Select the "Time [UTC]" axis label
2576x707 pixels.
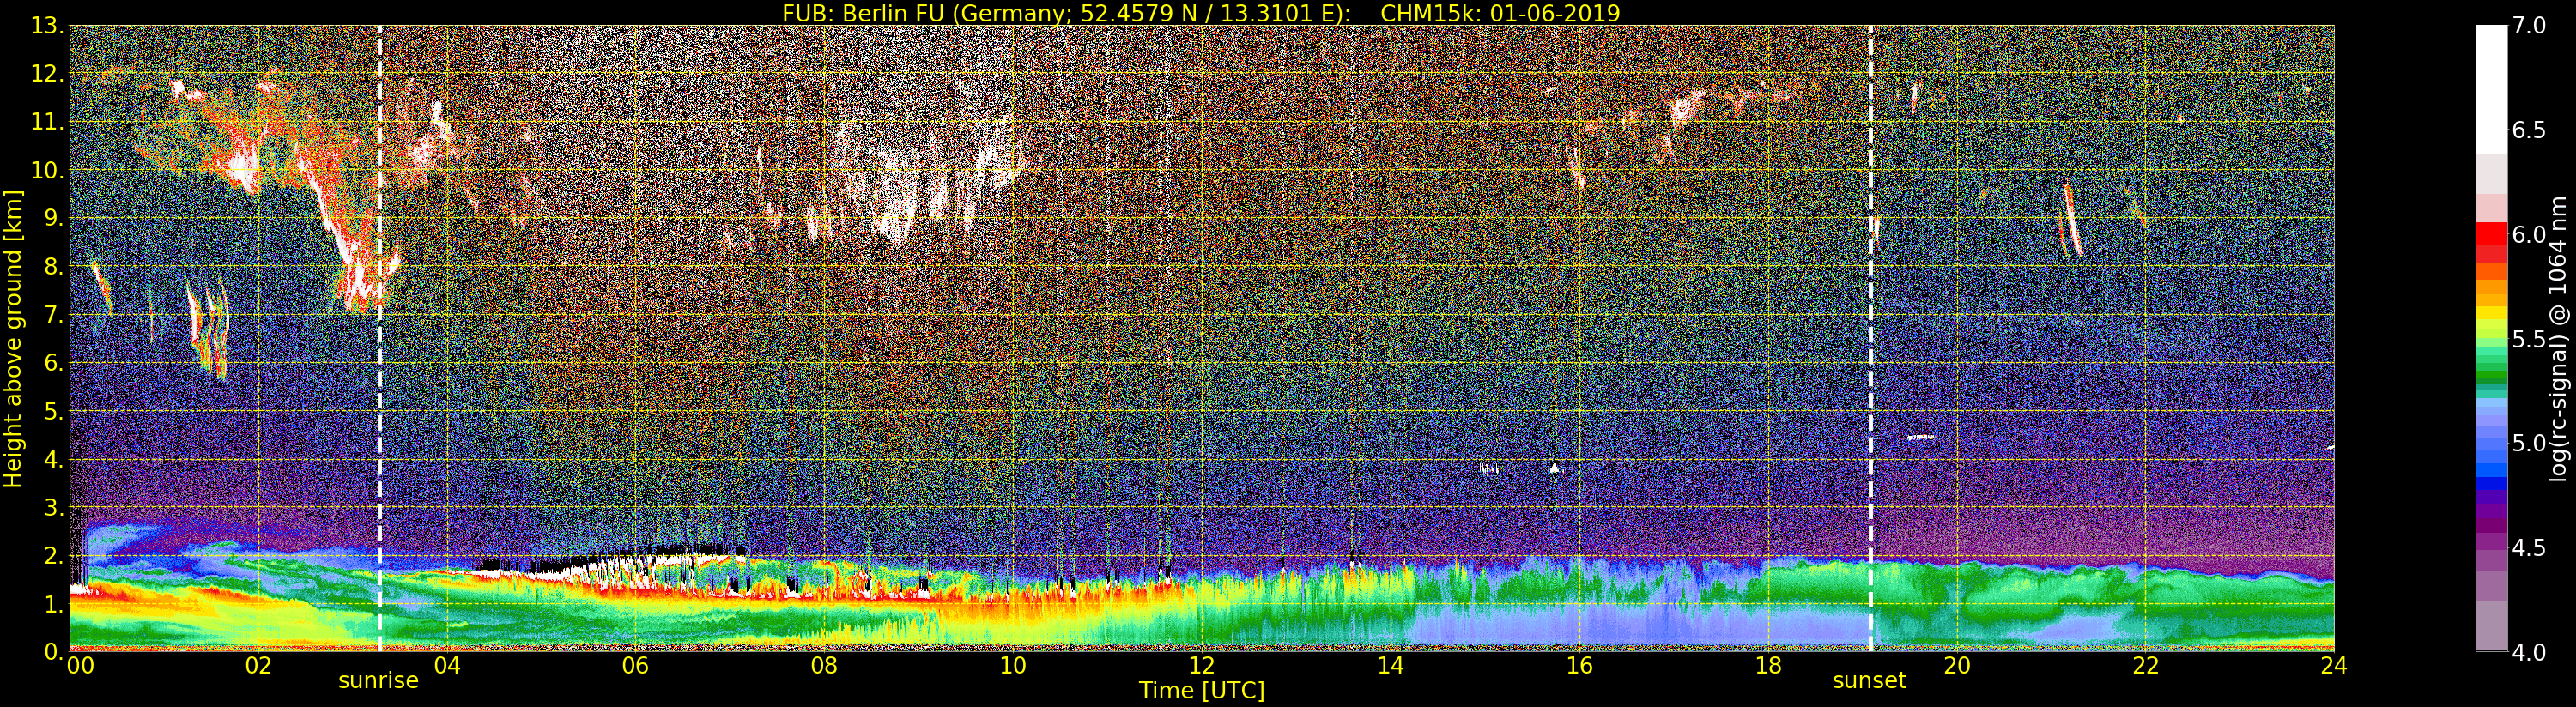1201,691
